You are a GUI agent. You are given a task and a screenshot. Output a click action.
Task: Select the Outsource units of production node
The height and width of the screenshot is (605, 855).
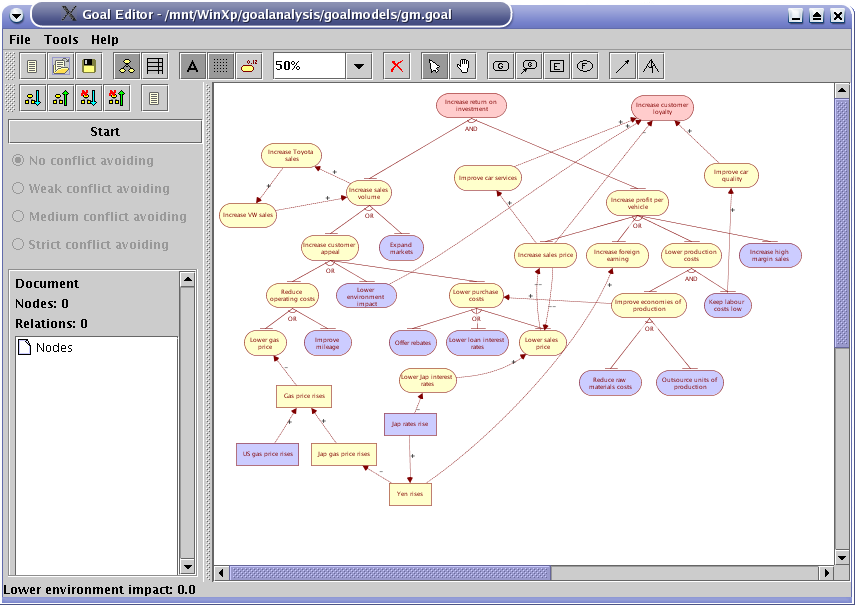(690, 383)
